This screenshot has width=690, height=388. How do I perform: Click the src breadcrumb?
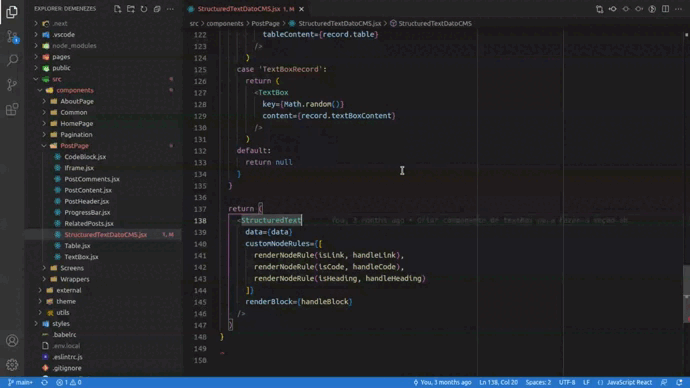pyautogui.click(x=194, y=23)
